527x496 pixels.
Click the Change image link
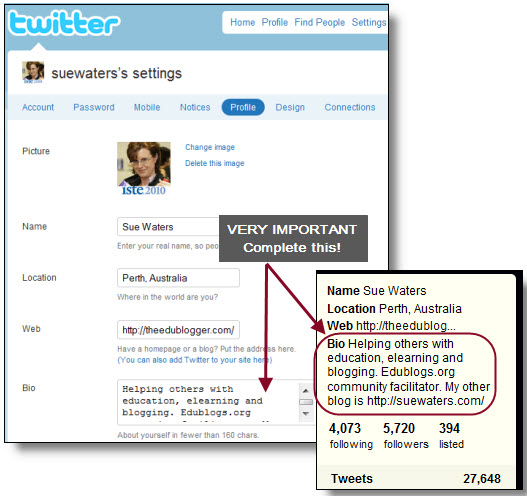(210, 147)
